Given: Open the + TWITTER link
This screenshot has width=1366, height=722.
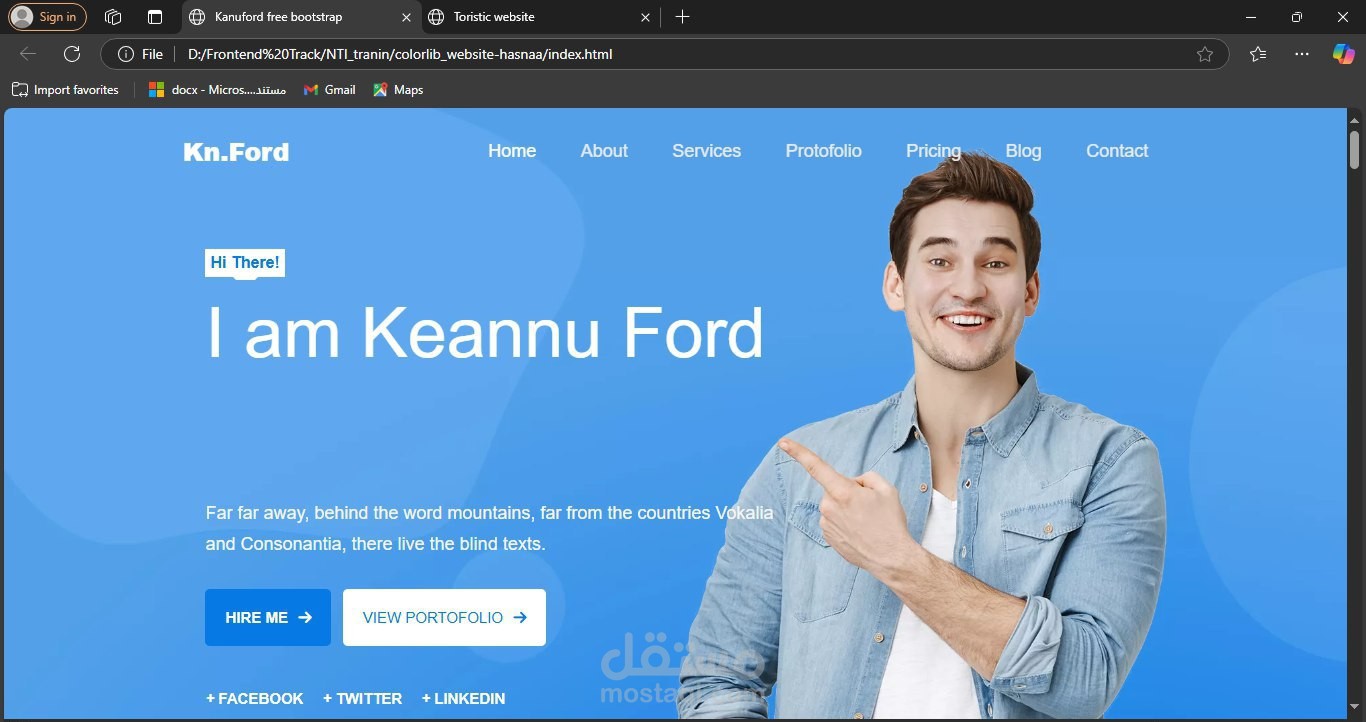Looking at the screenshot, I should [x=363, y=699].
